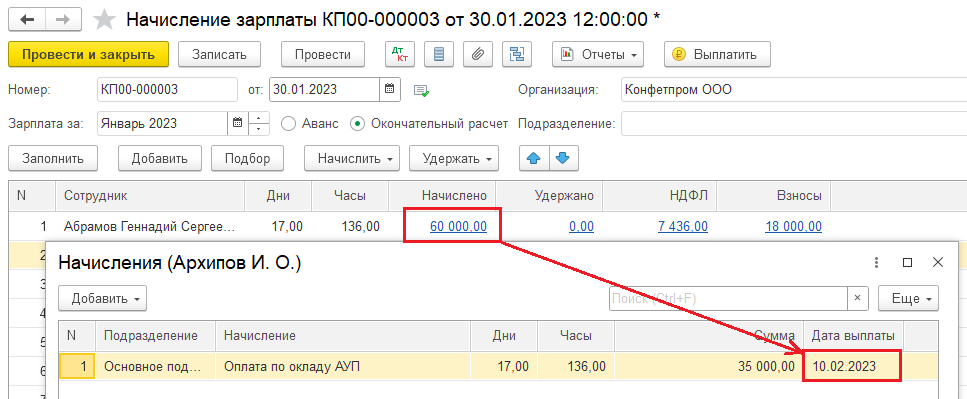Image resolution: width=967 pixels, height=399 pixels.
Task: Focus the Поиск (Ctrl+F) search field
Action: coord(728,298)
